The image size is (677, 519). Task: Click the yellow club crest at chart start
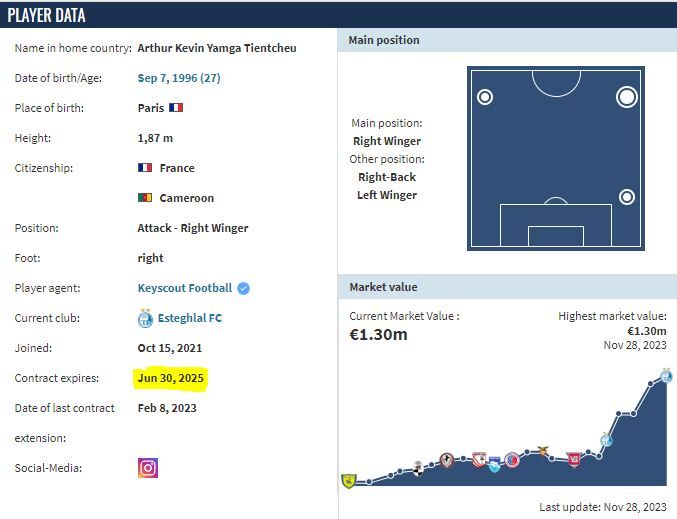coord(349,481)
